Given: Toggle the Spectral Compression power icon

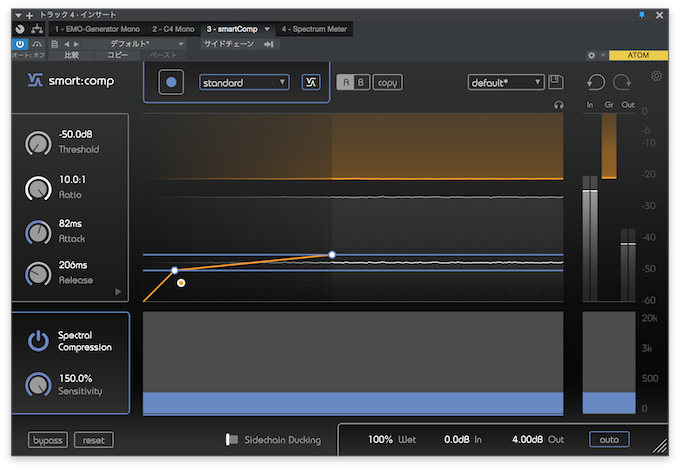Looking at the screenshot, I should (38, 341).
